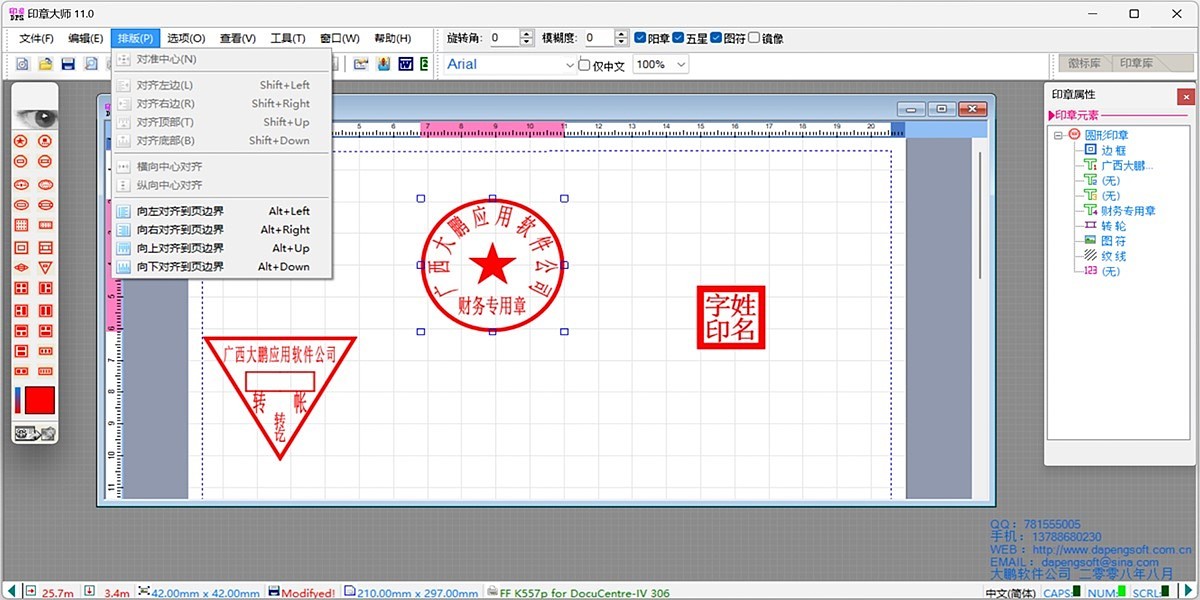
Task: Collapse the 圆形印章 tree node
Action: coord(1059,134)
